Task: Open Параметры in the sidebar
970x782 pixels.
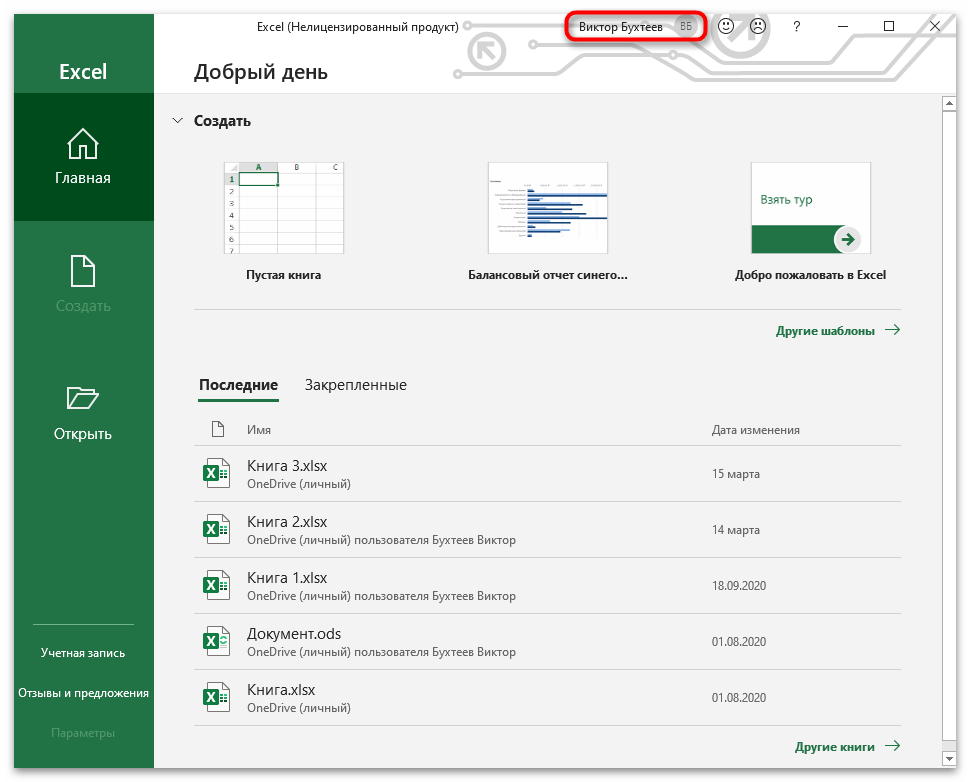Action: [x=83, y=733]
